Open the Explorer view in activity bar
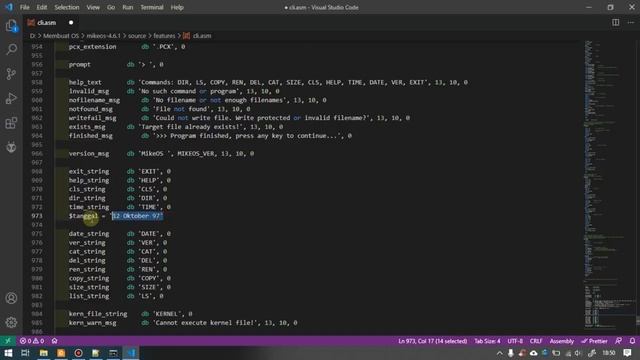This screenshot has height=360, width=640. (11, 26)
